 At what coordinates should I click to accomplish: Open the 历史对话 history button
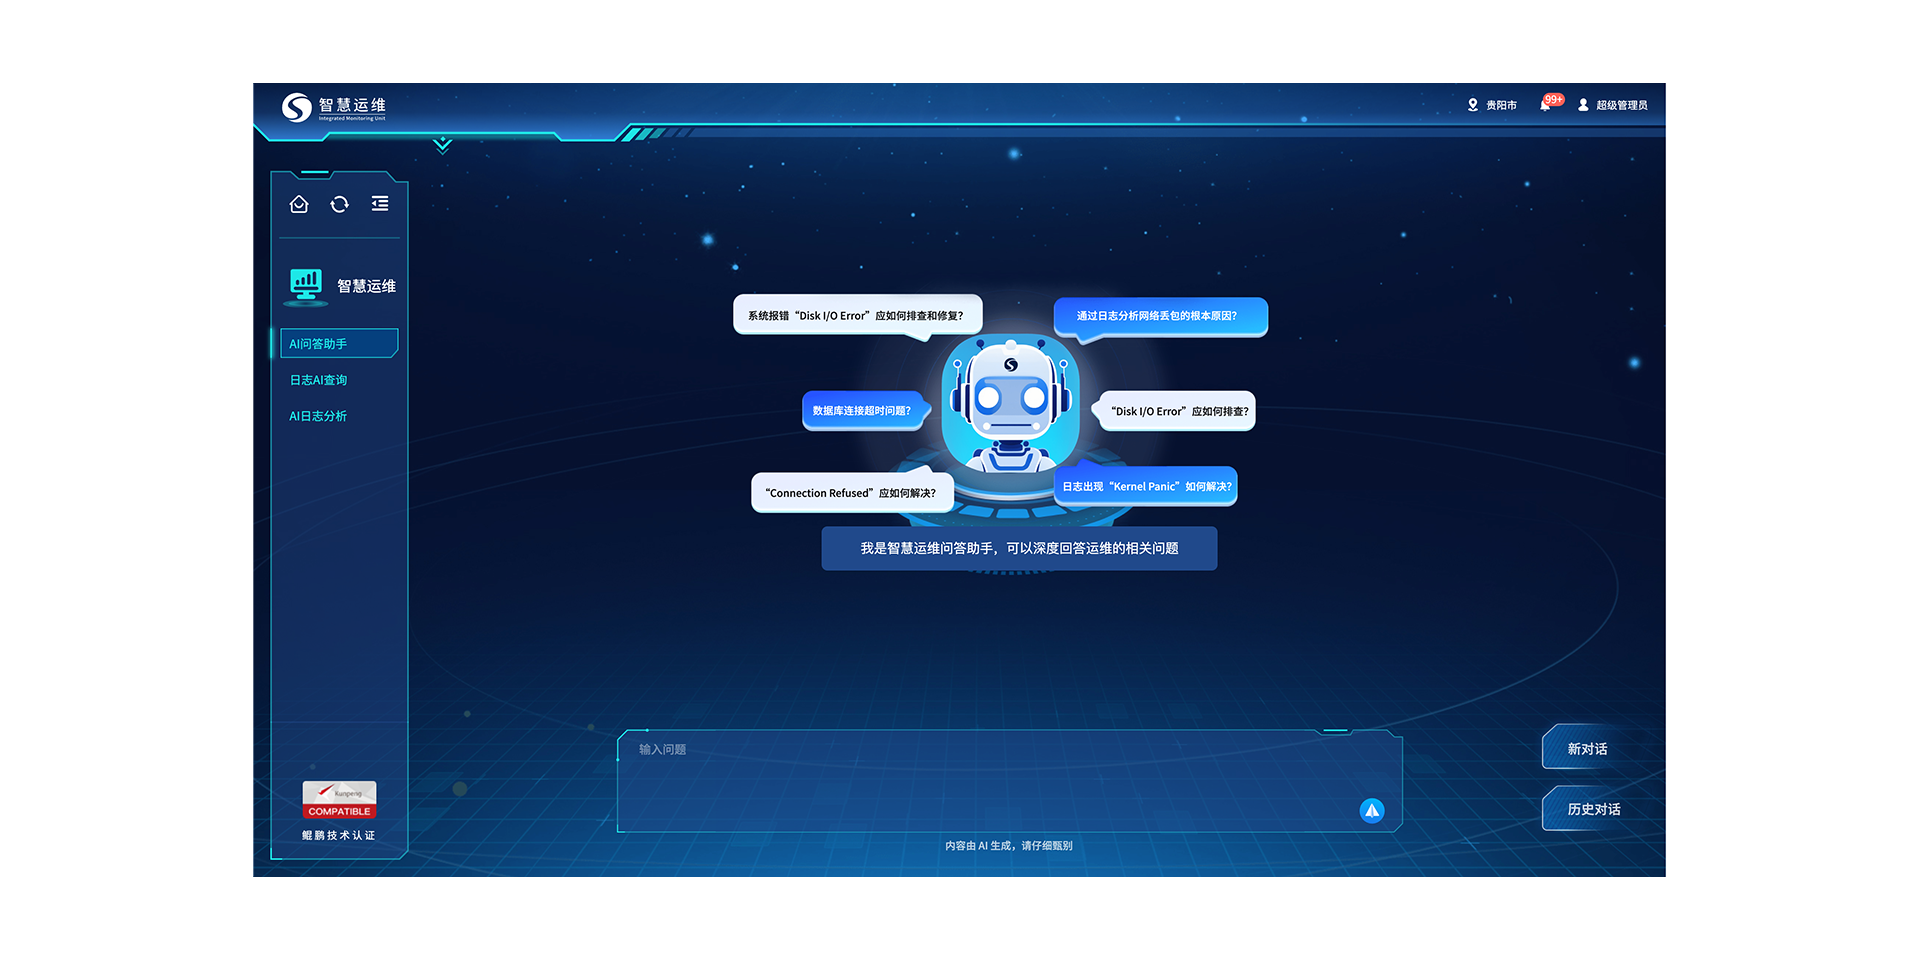[x=1593, y=809]
